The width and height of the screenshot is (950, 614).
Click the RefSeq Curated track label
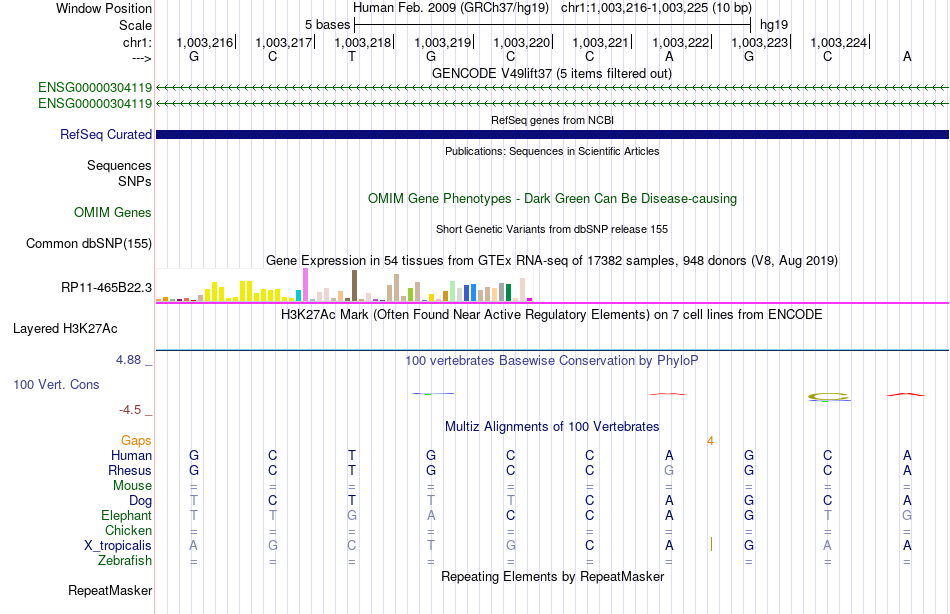coord(105,135)
